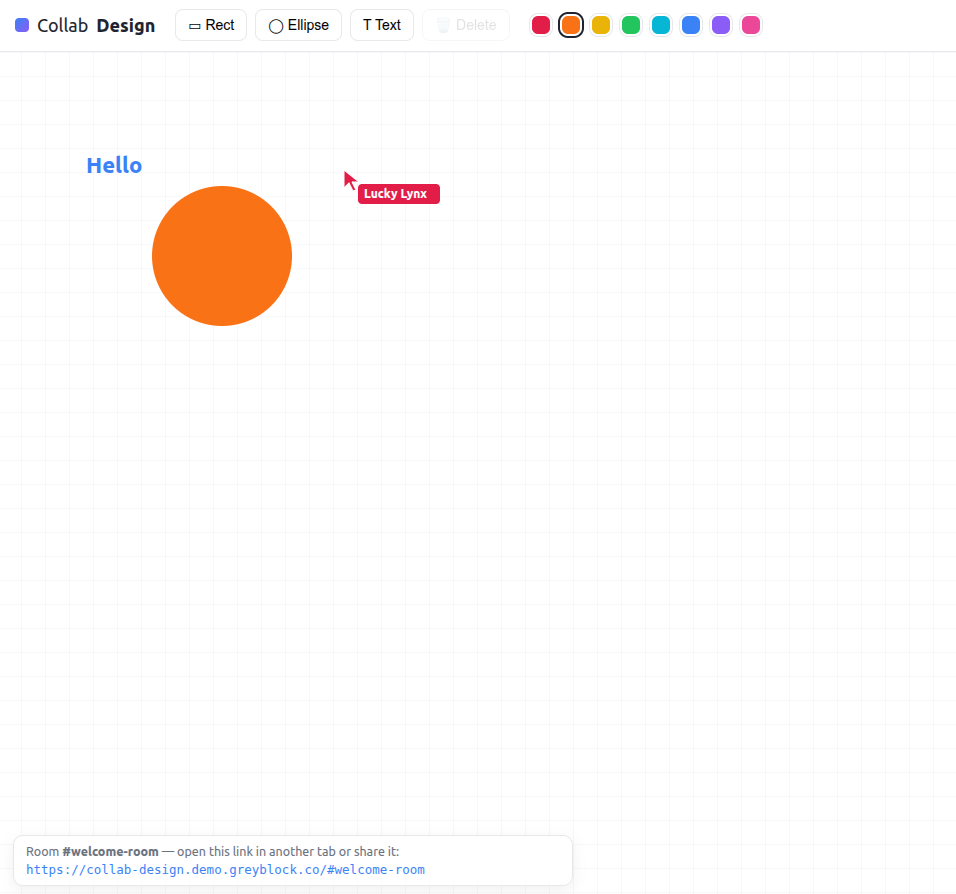Click the Collab Design logo square
The height and width of the screenshot is (894, 956).
(x=22, y=25)
